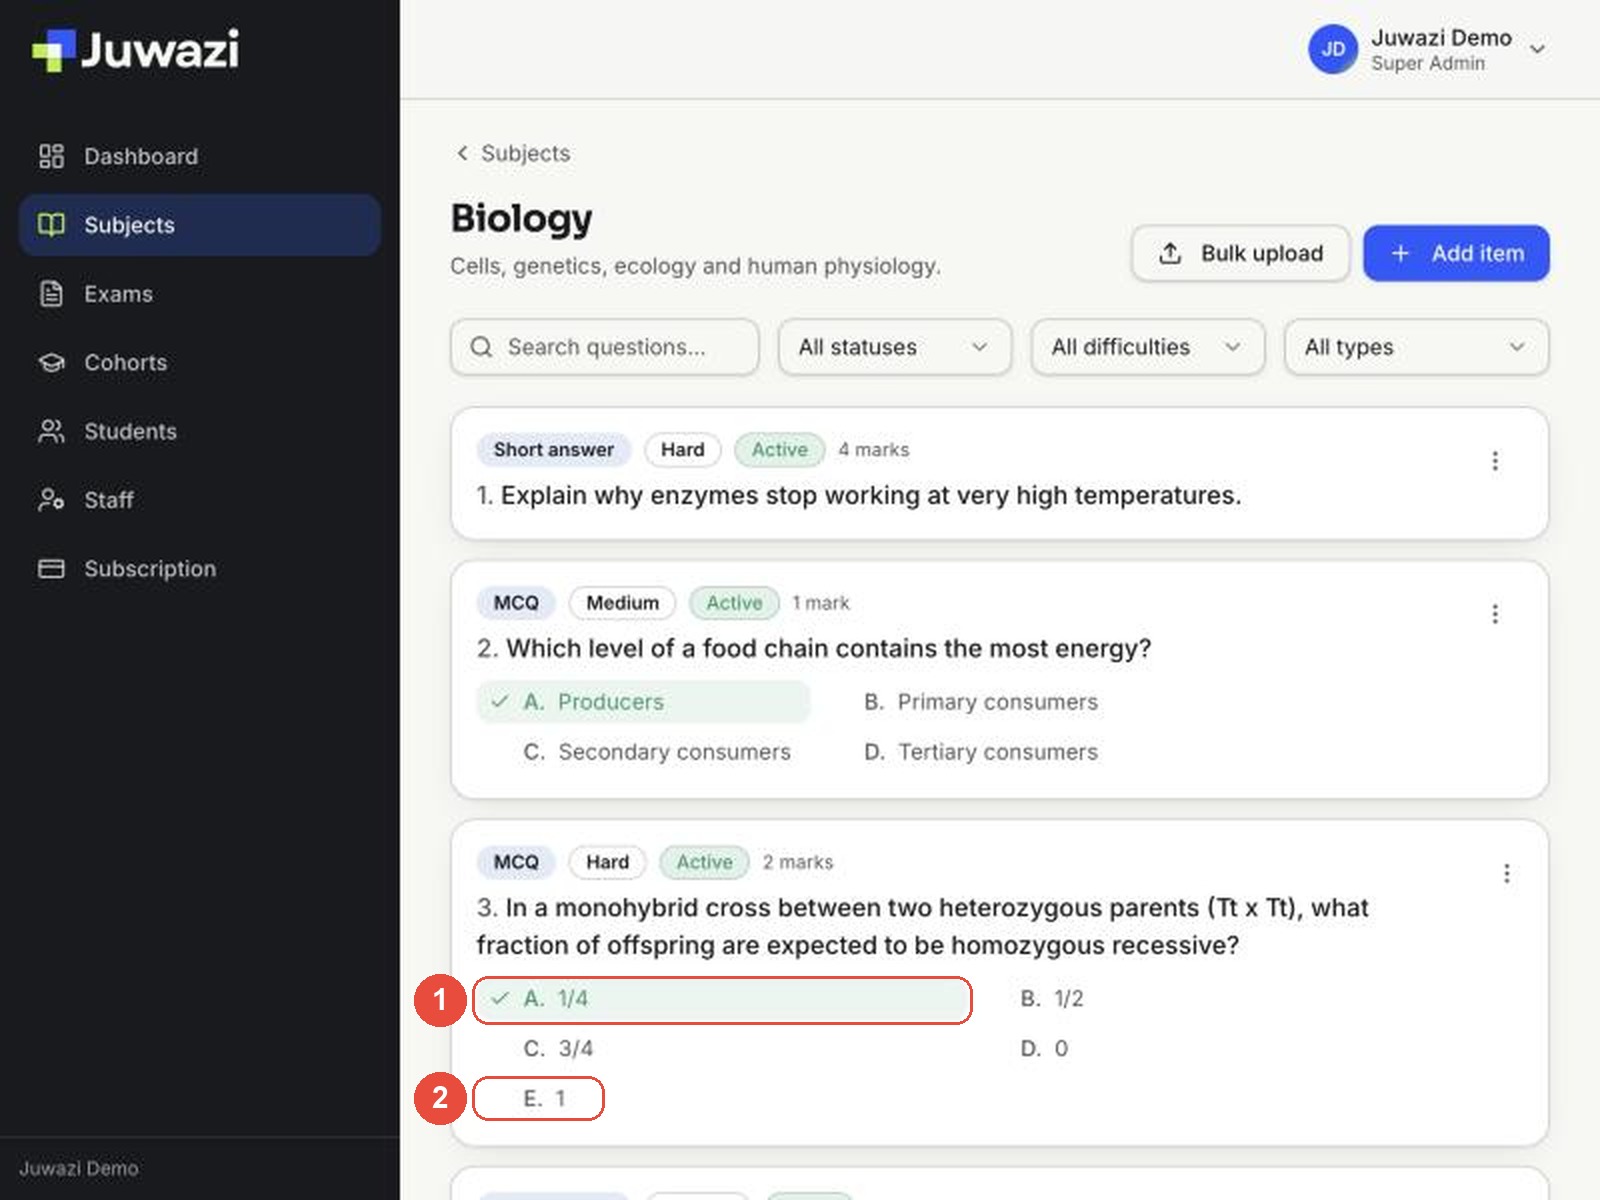Viewport: 1600px width, 1200px height.
Task: Go to Dashboard in sidebar
Action: 199,156
